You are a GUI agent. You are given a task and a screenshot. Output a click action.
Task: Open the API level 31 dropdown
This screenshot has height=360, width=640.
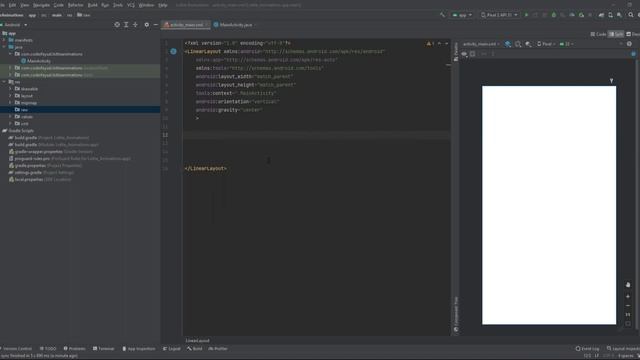pyautogui.click(x=567, y=44)
